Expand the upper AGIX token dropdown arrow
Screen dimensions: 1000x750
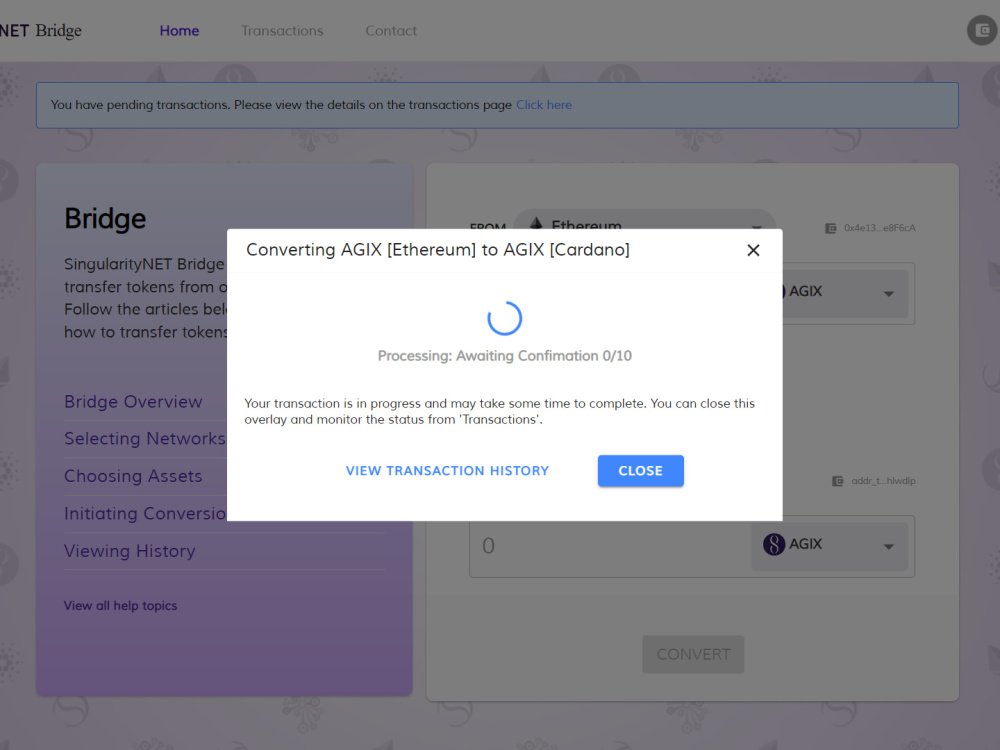[x=888, y=293]
